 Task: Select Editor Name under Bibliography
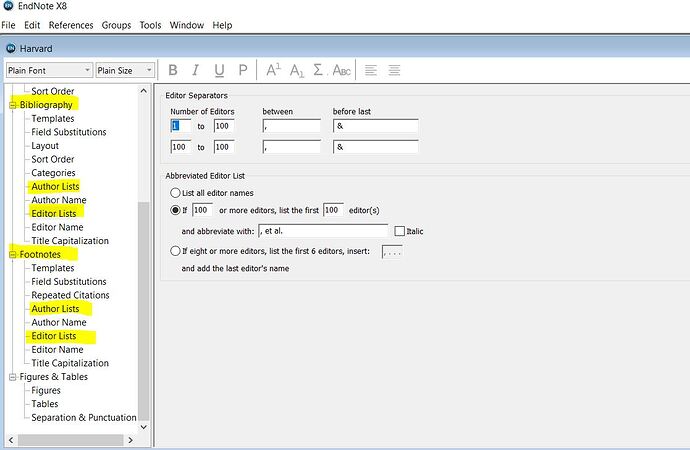[x=57, y=227]
